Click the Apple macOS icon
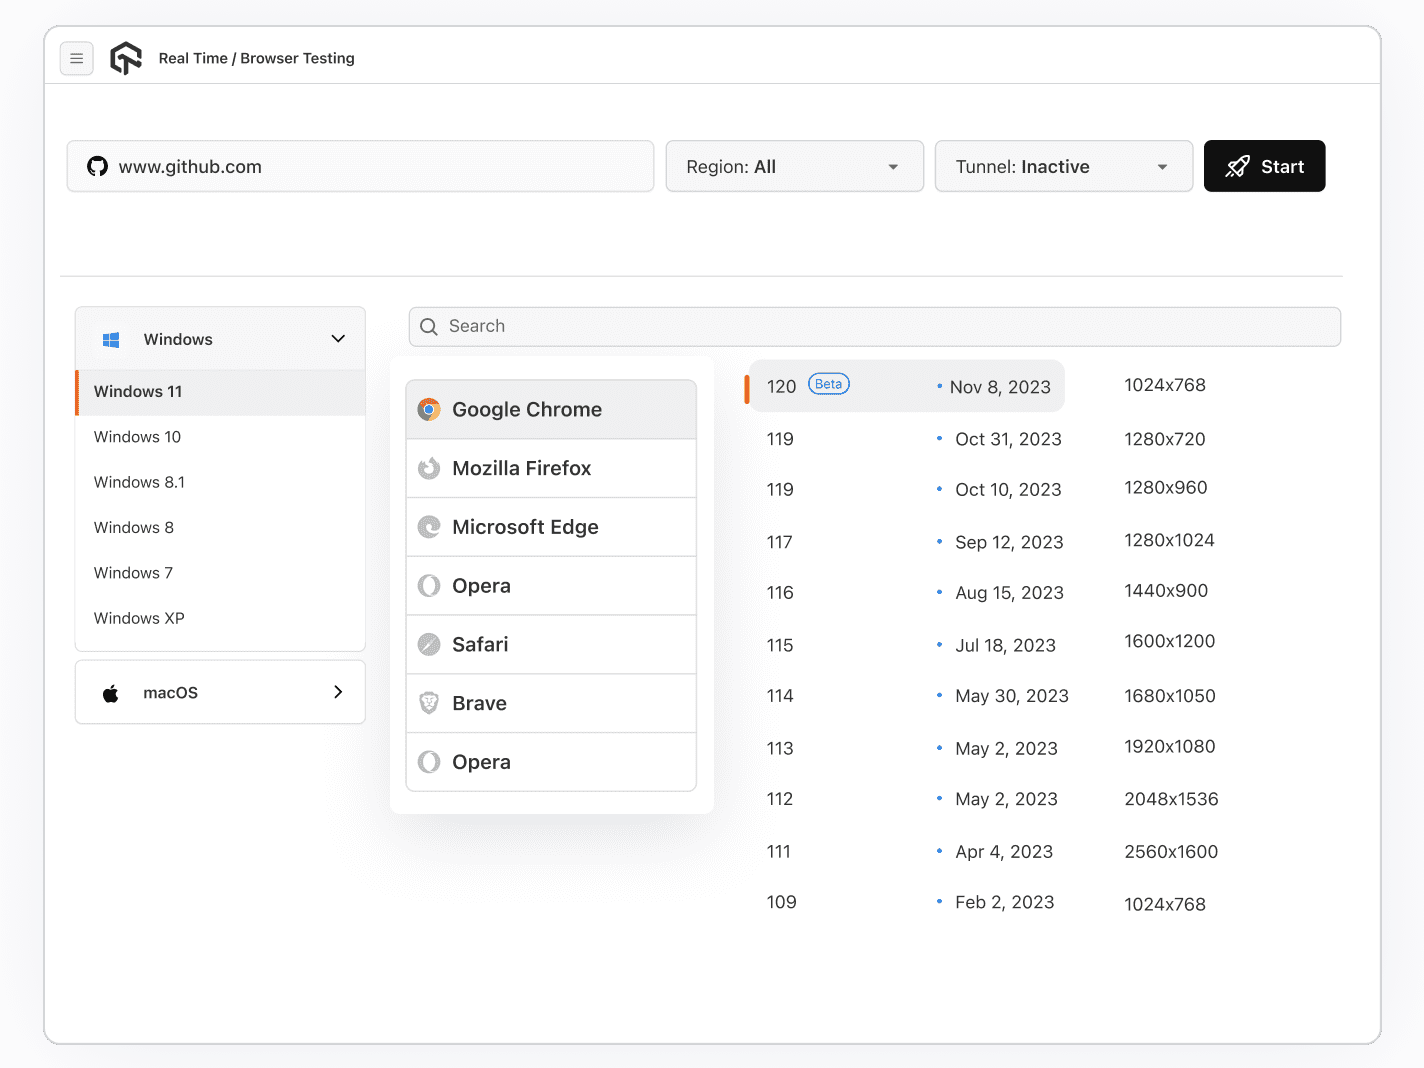The image size is (1424, 1068). [x=111, y=693]
